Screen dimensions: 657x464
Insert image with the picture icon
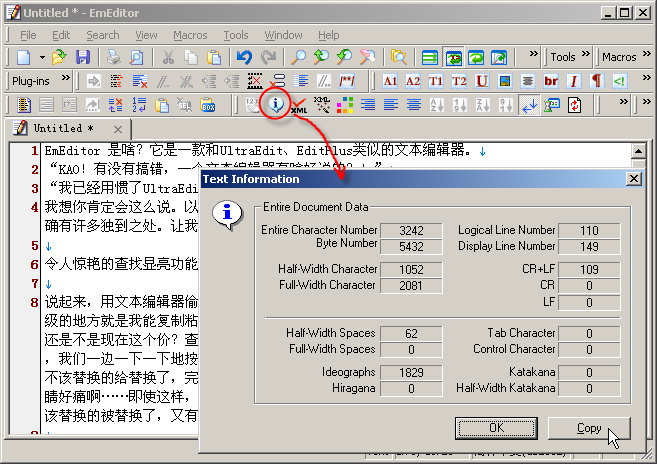[505, 81]
